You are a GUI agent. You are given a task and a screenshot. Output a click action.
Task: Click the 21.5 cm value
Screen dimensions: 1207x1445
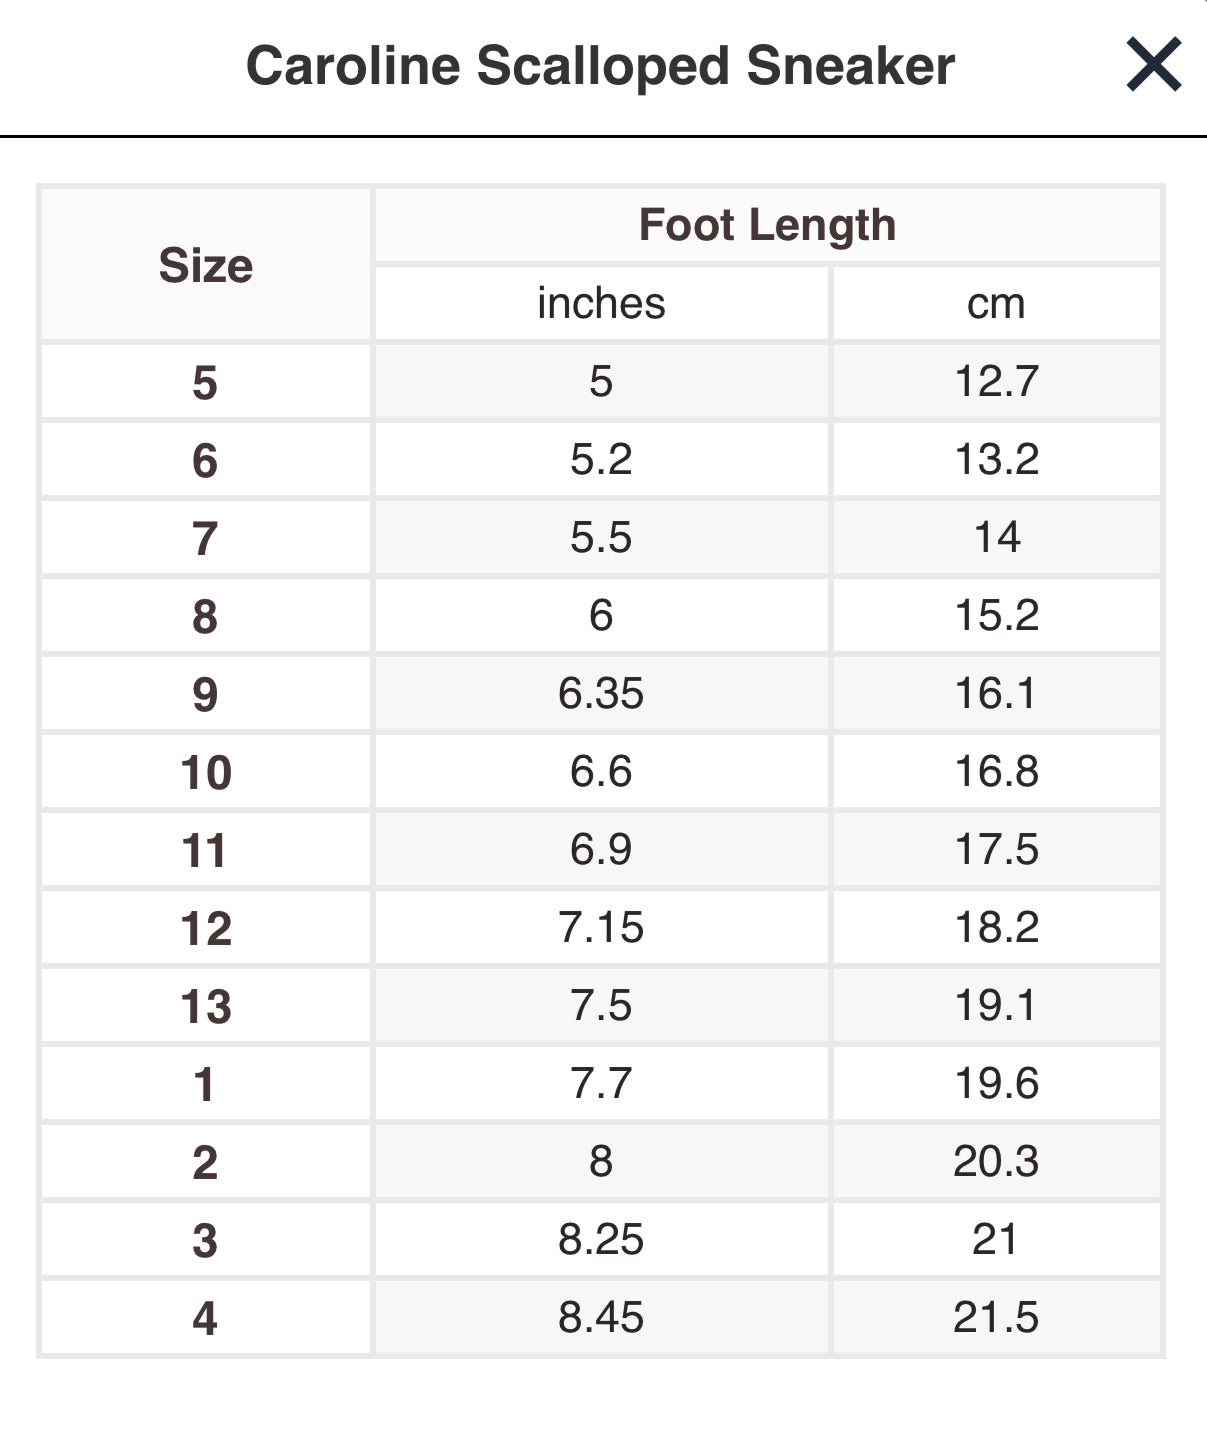point(996,1317)
